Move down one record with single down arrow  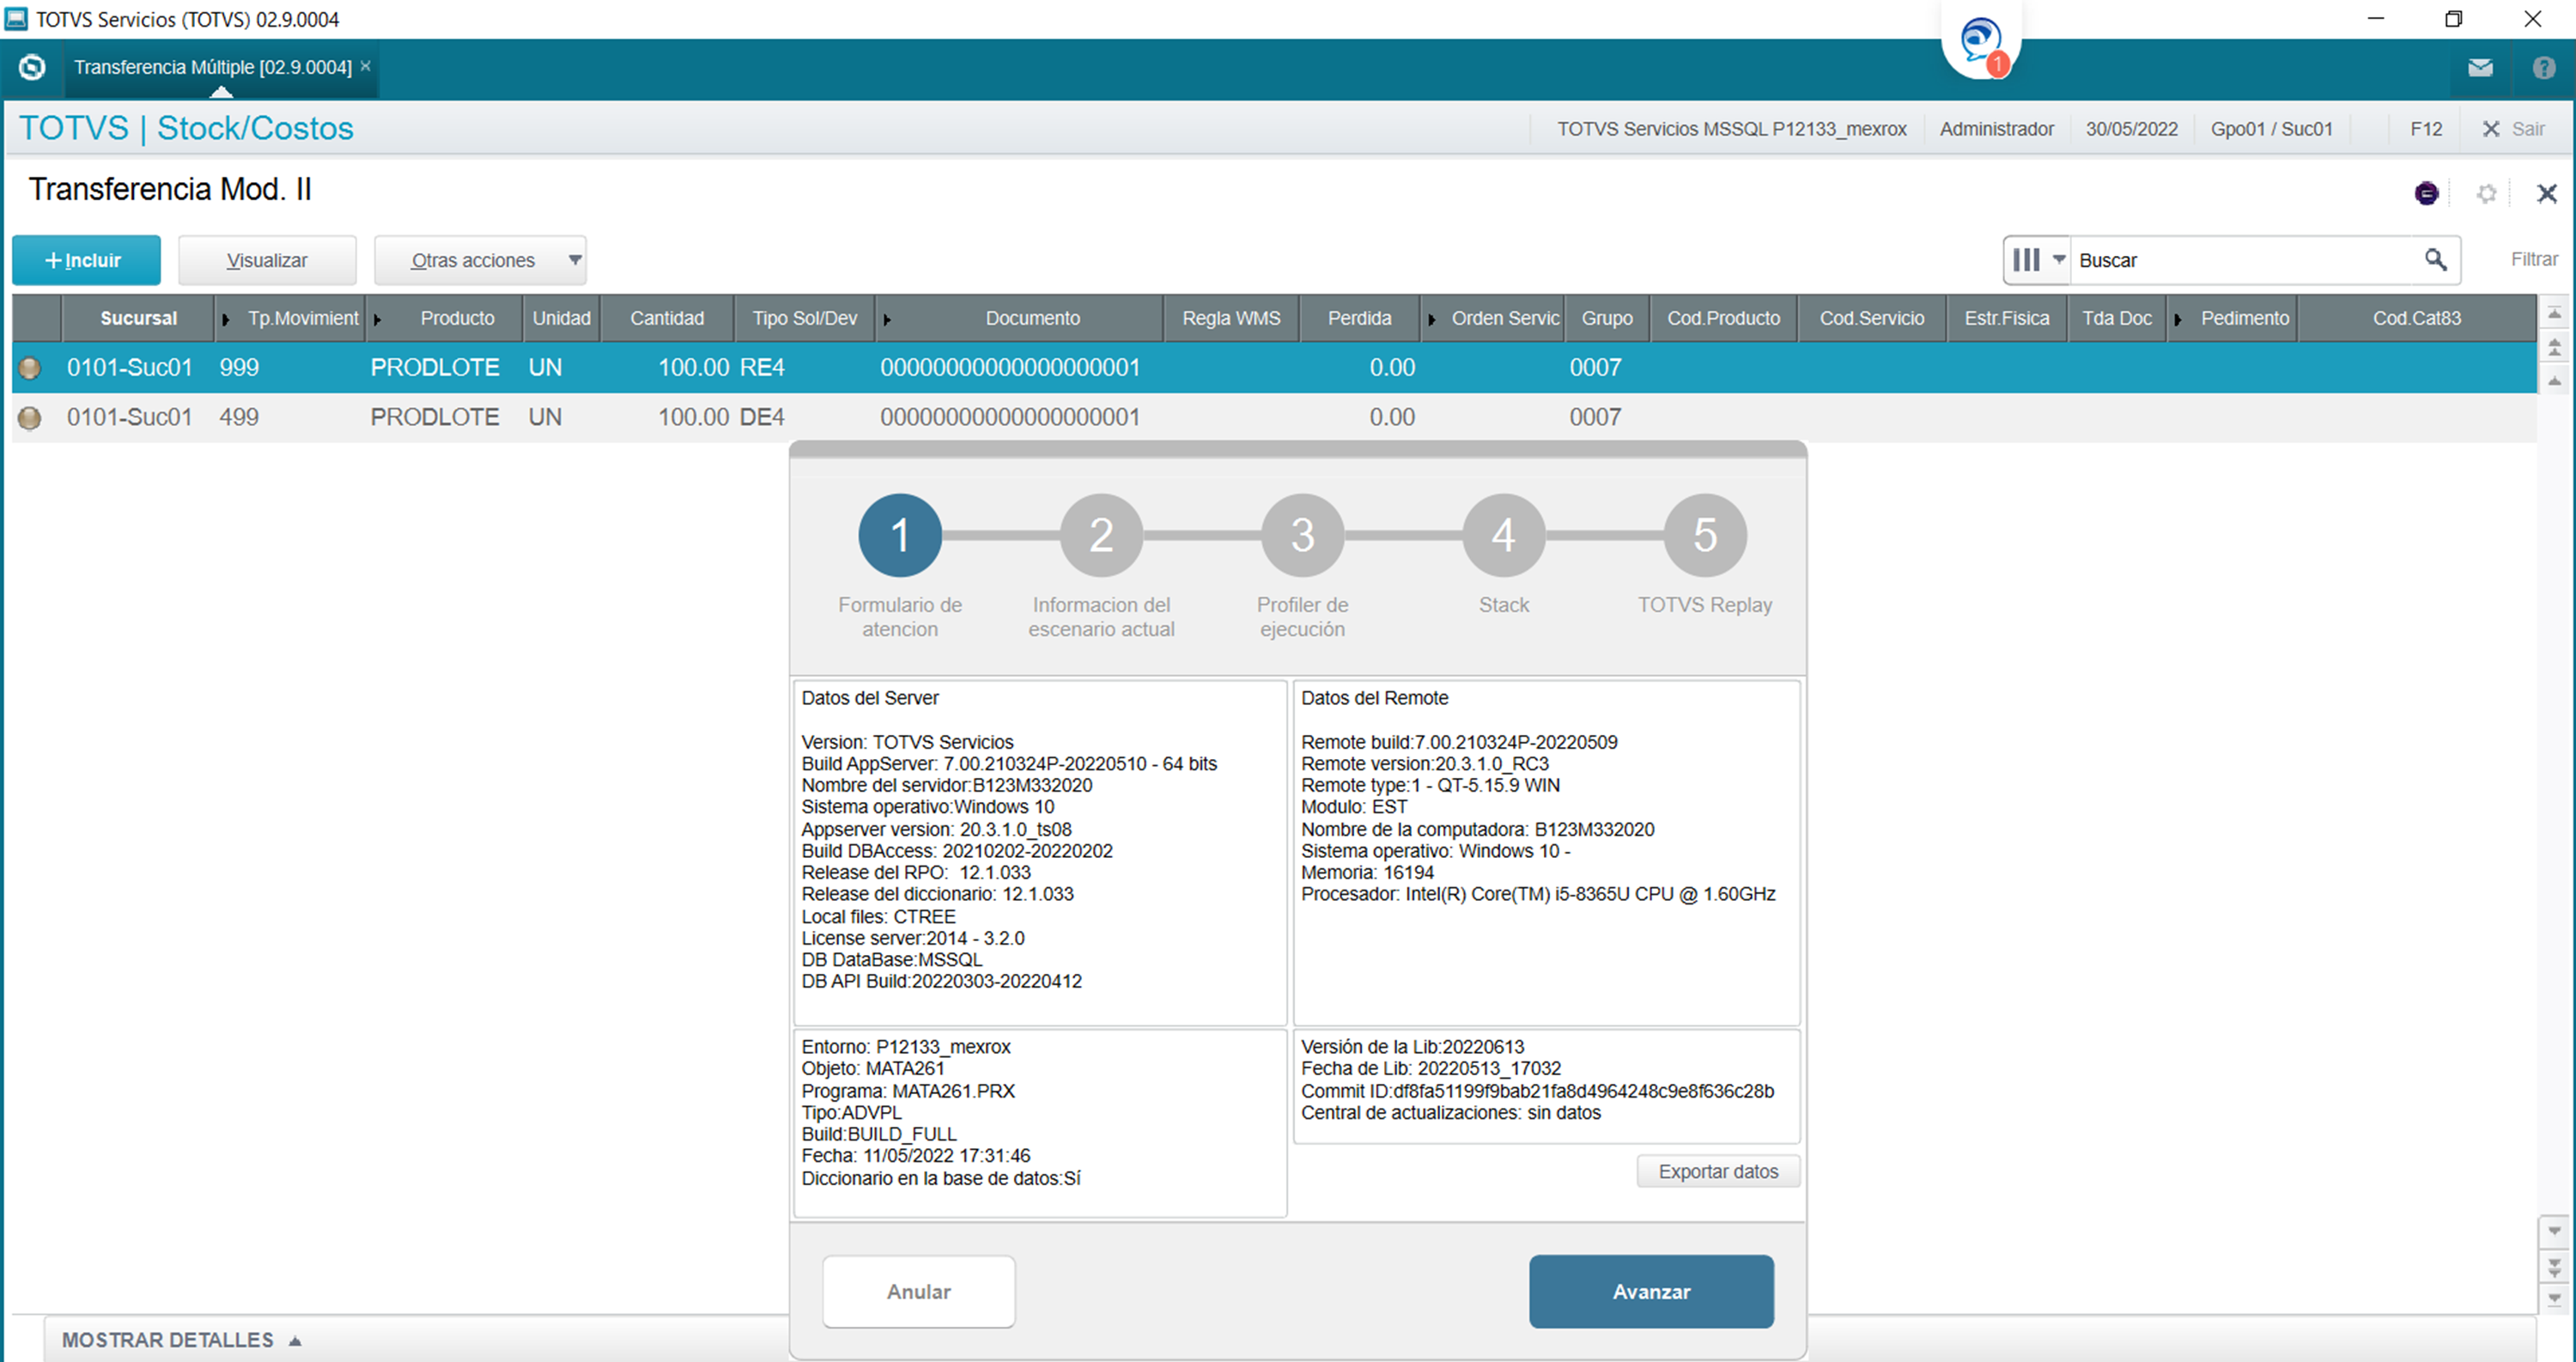[x=2555, y=1231]
